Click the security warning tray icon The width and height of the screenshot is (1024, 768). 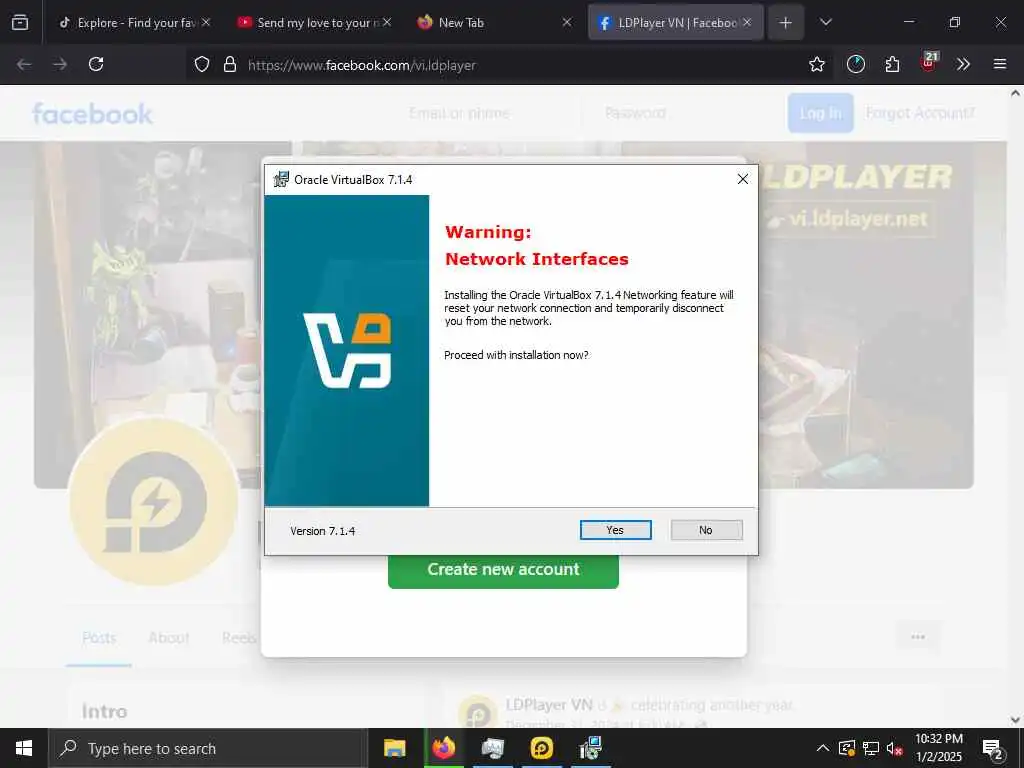[847, 748]
